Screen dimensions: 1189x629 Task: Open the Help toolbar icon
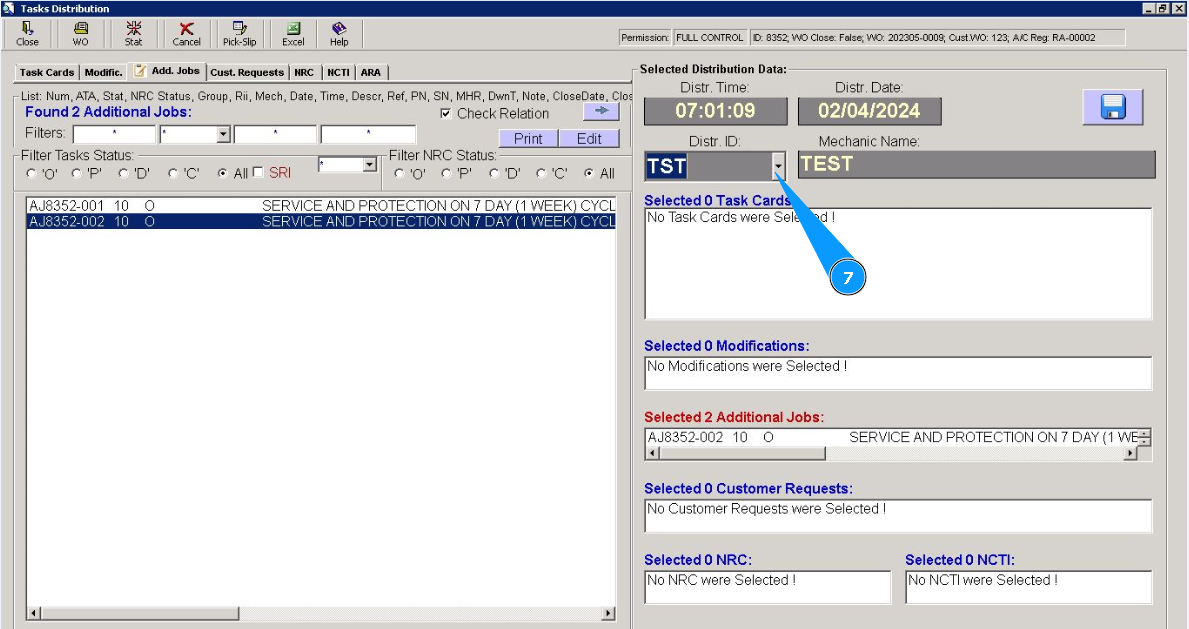[x=339, y=34]
